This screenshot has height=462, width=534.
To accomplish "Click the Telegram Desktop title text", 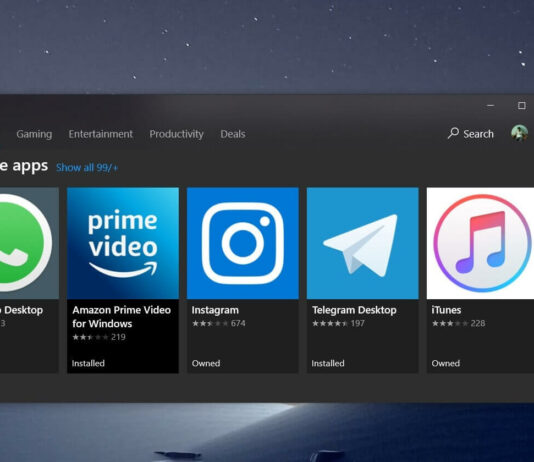I will (x=354, y=310).
